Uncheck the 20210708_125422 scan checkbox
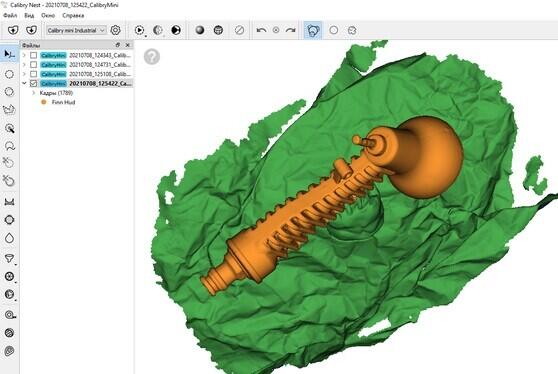Image resolution: width=558 pixels, height=374 pixels. point(33,83)
